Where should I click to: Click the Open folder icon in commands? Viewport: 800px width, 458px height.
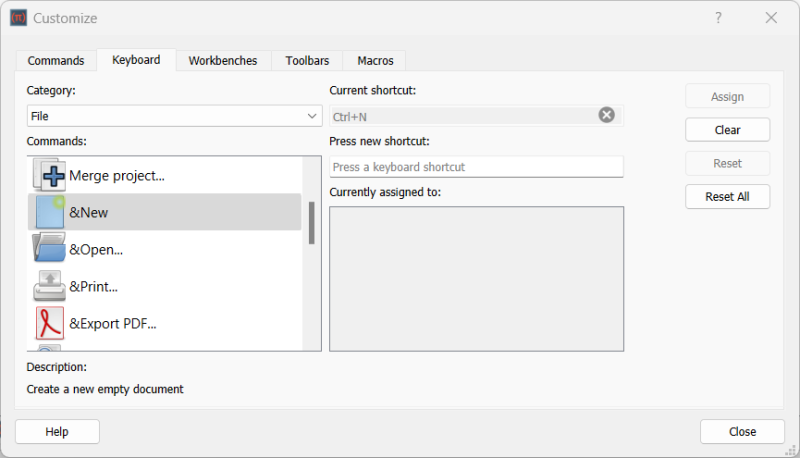(x=49, y=249)
